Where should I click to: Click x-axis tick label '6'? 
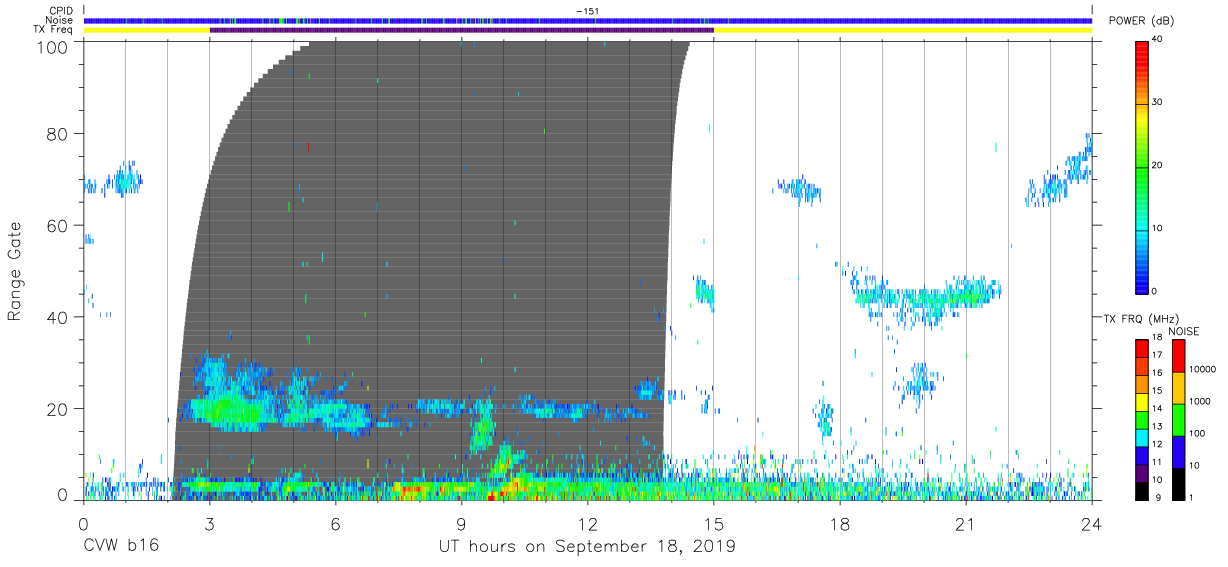(x=335, y=524)
